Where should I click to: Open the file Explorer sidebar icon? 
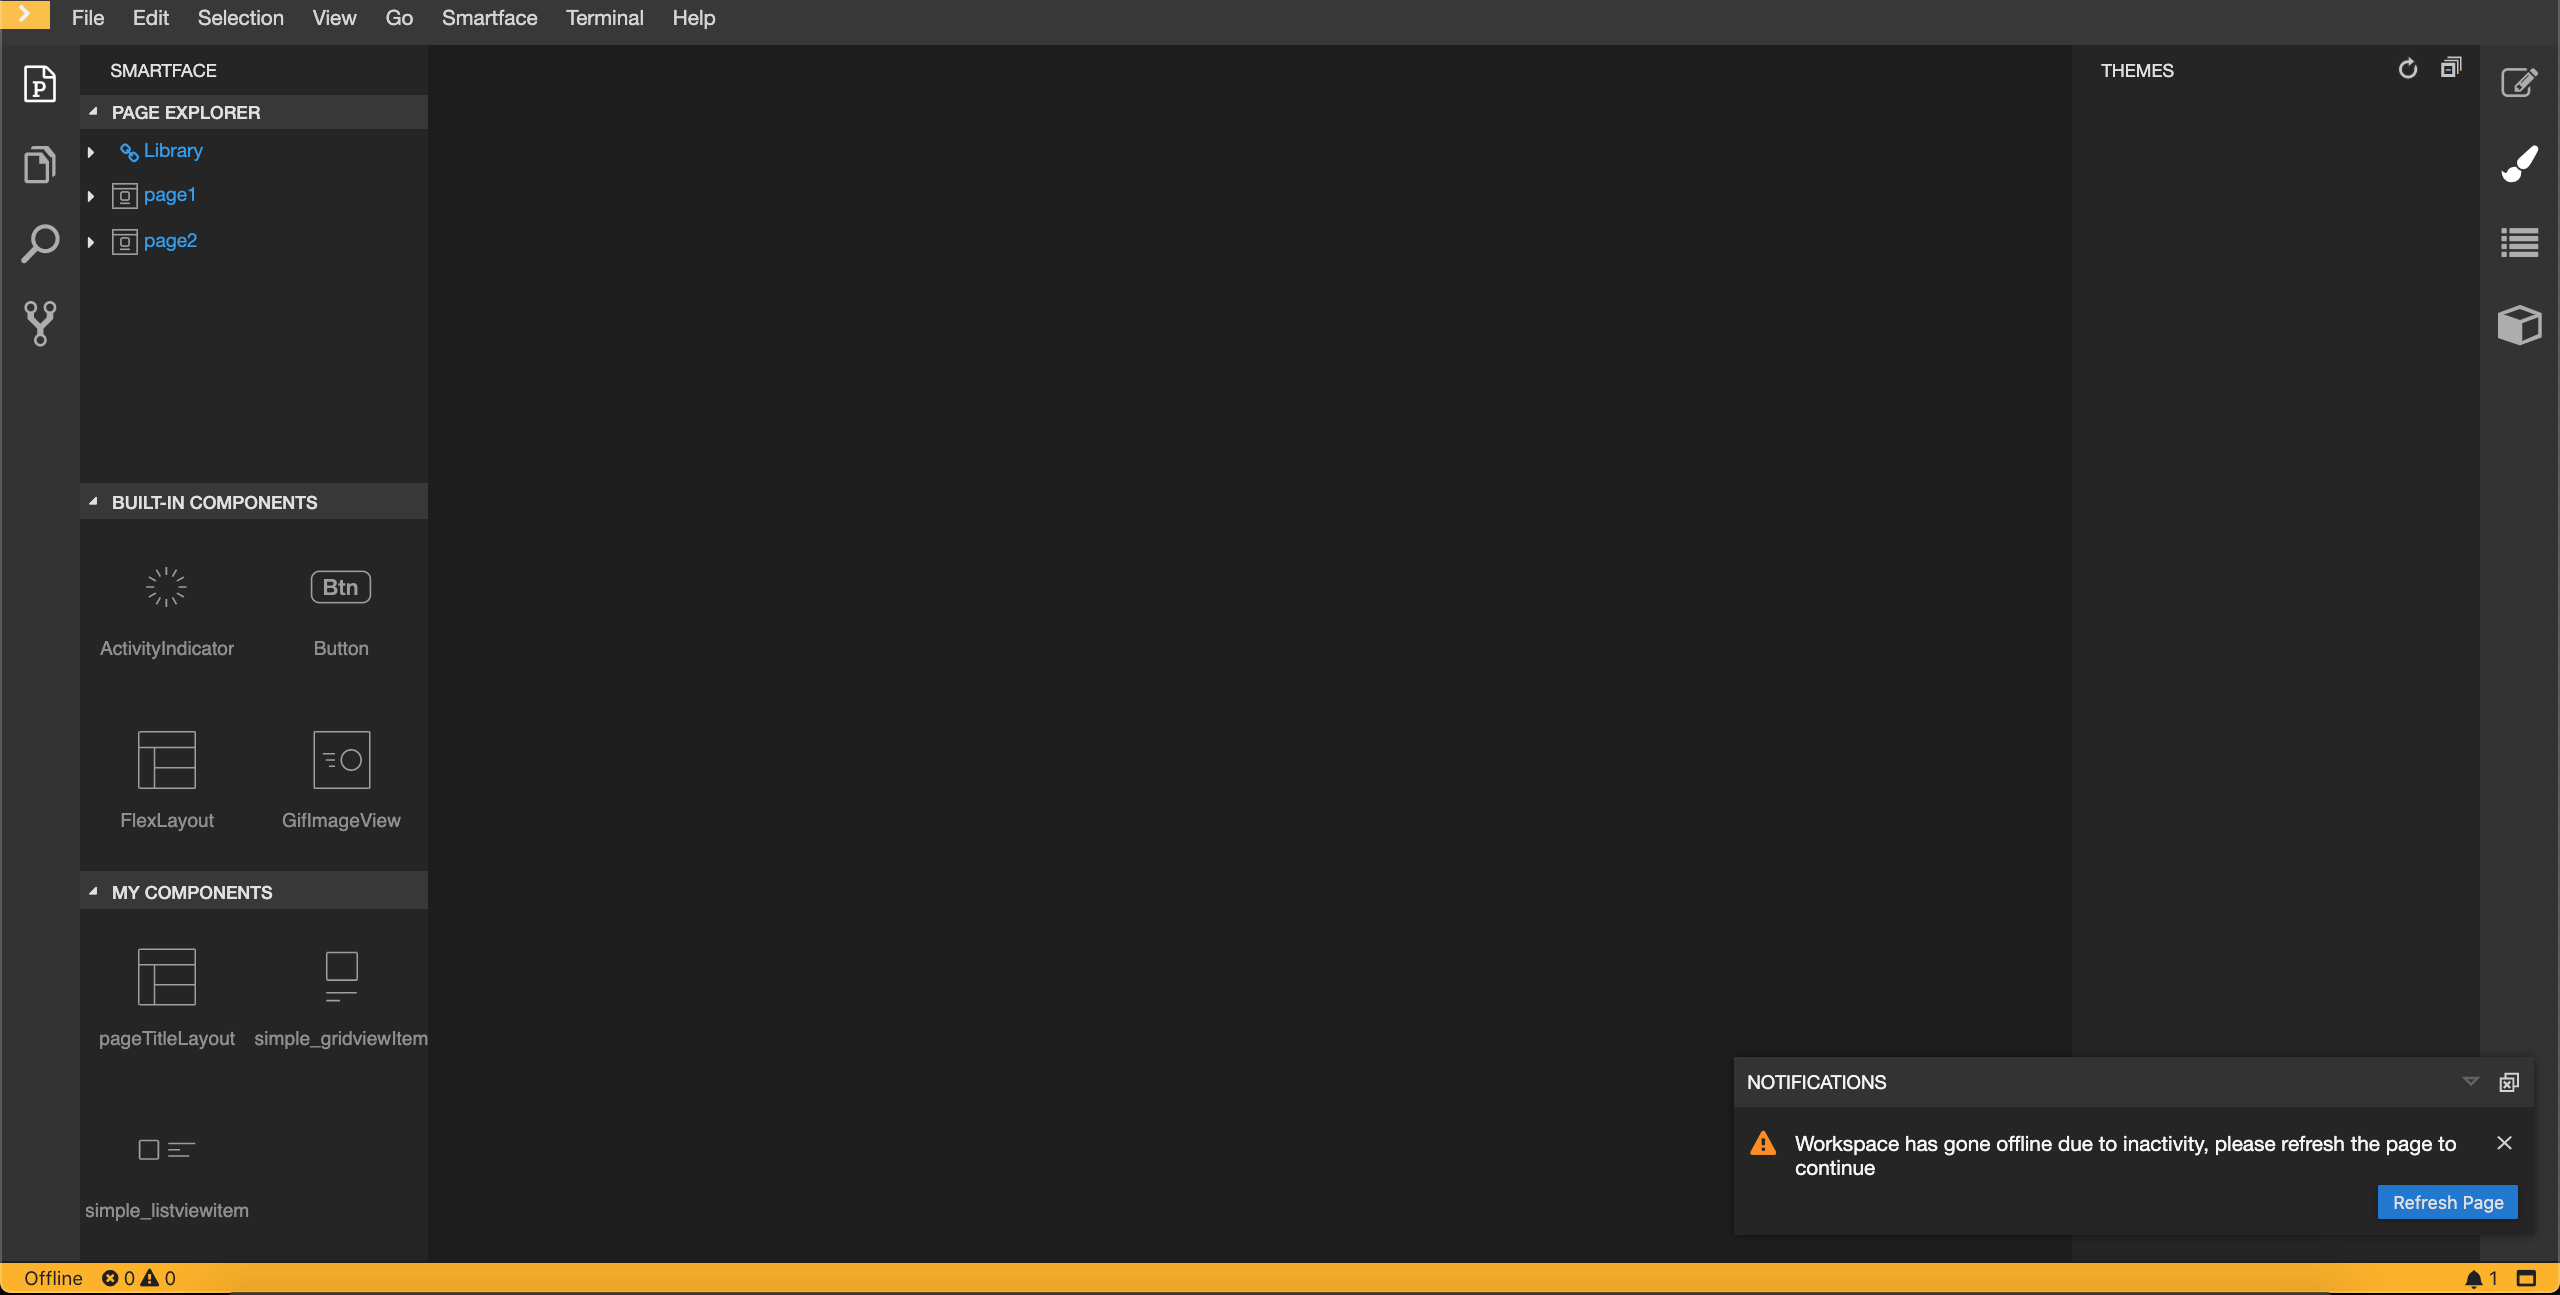click(39, 164)
